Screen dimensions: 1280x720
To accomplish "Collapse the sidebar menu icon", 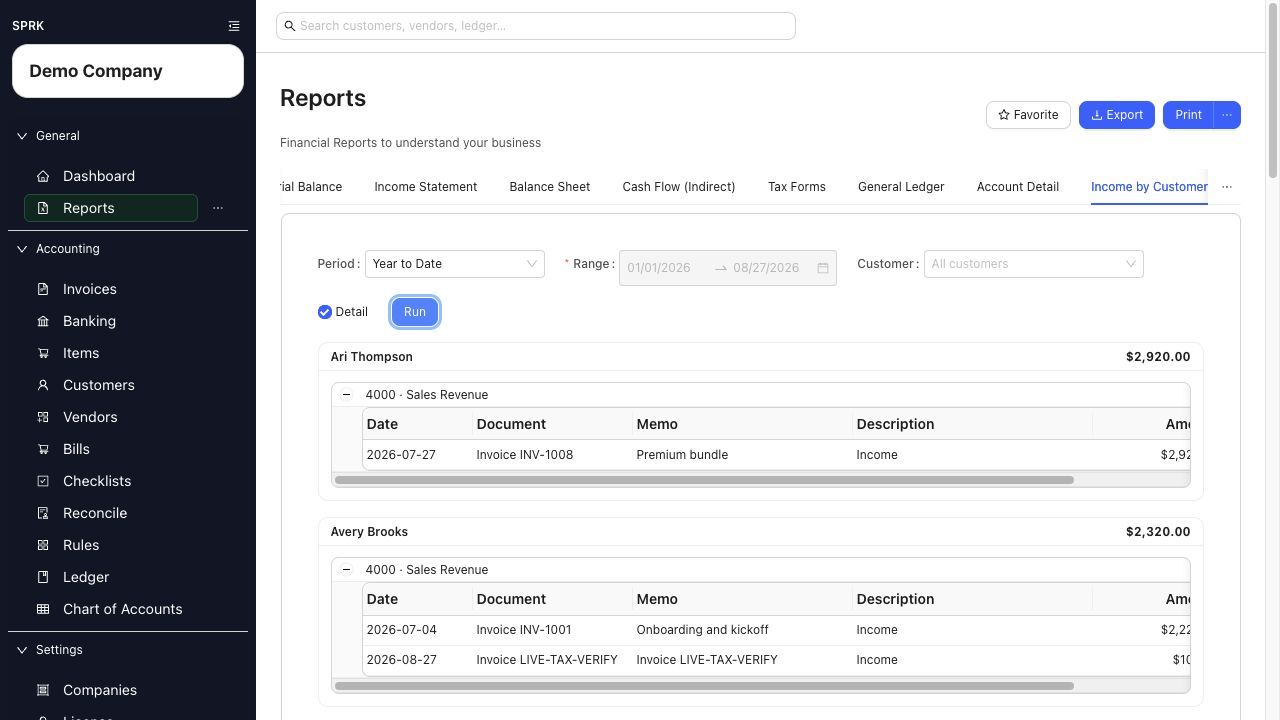I will click(x=234, y=26).
